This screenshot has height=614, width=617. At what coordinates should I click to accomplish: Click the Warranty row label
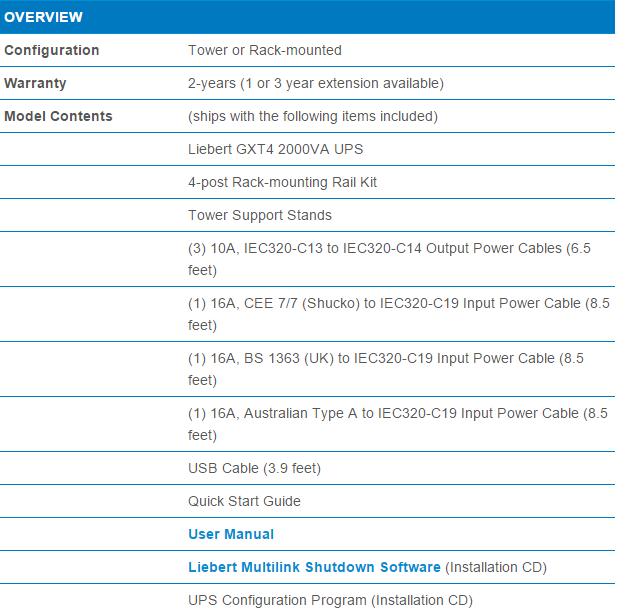click(35, 83)
